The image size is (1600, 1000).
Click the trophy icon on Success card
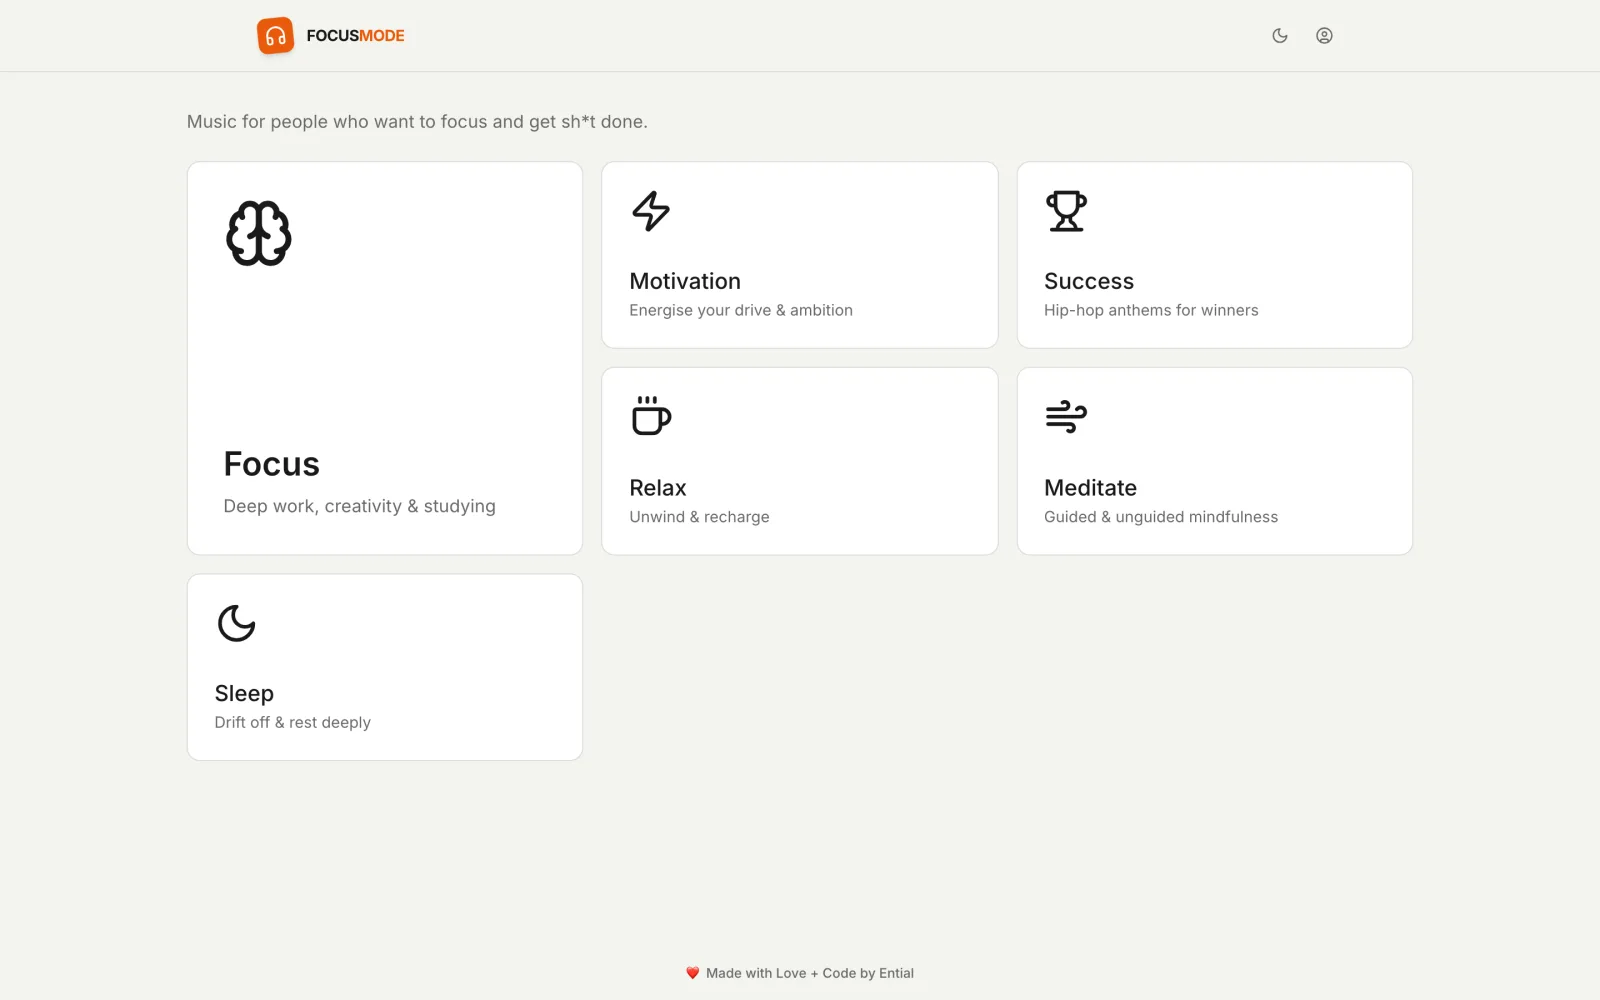tap(1066, 211)
